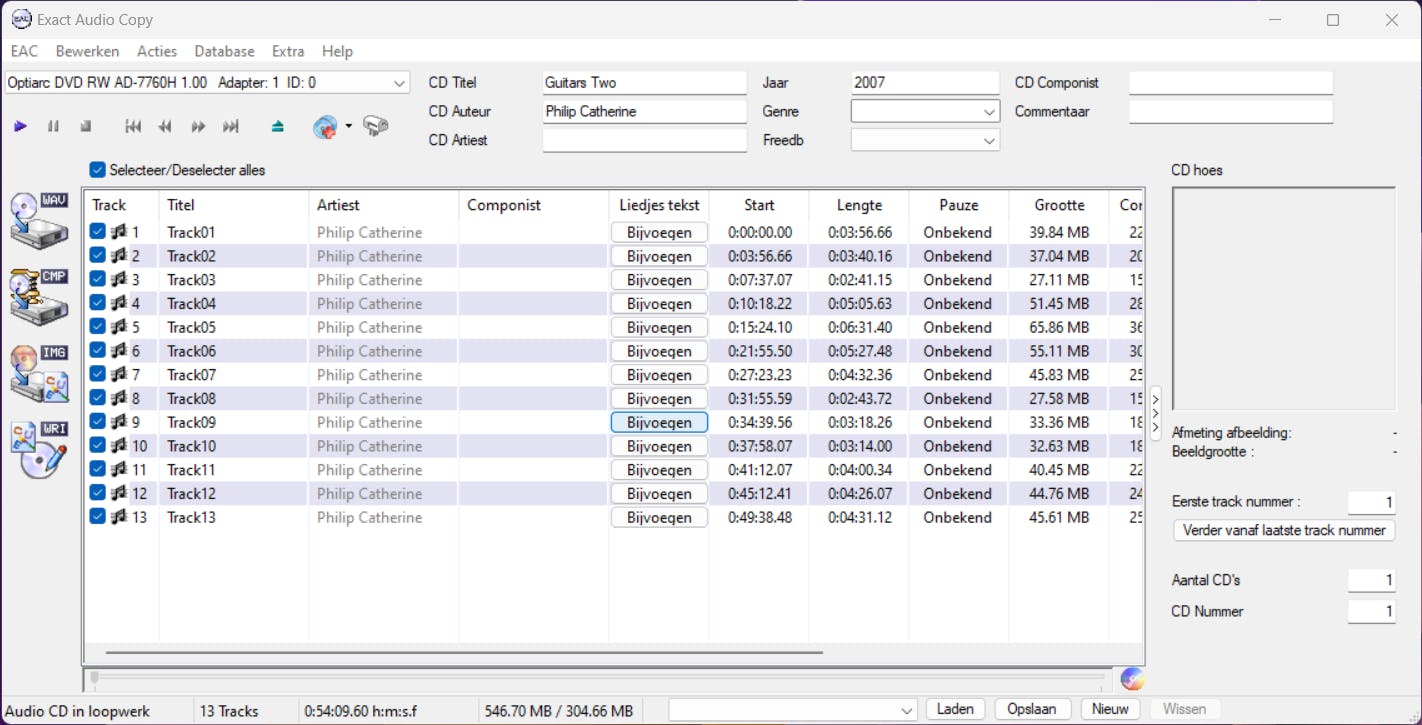Uncheck the checkbox for track 10
The image size is (1422, 725).
[97, 445]
